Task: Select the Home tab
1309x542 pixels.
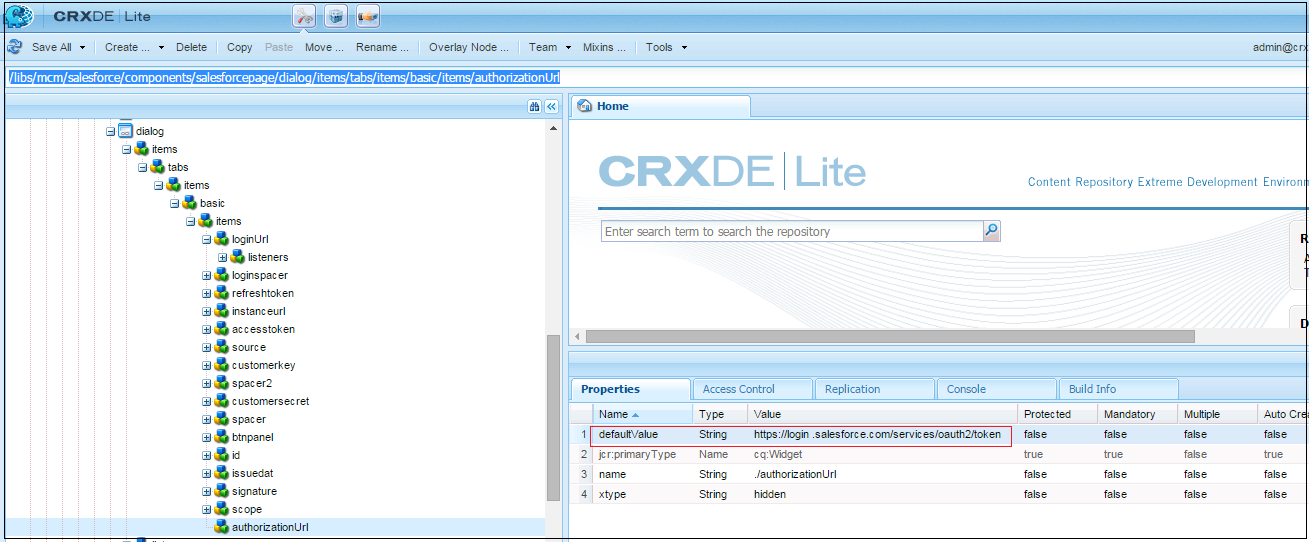Action: tap(660, 106)
